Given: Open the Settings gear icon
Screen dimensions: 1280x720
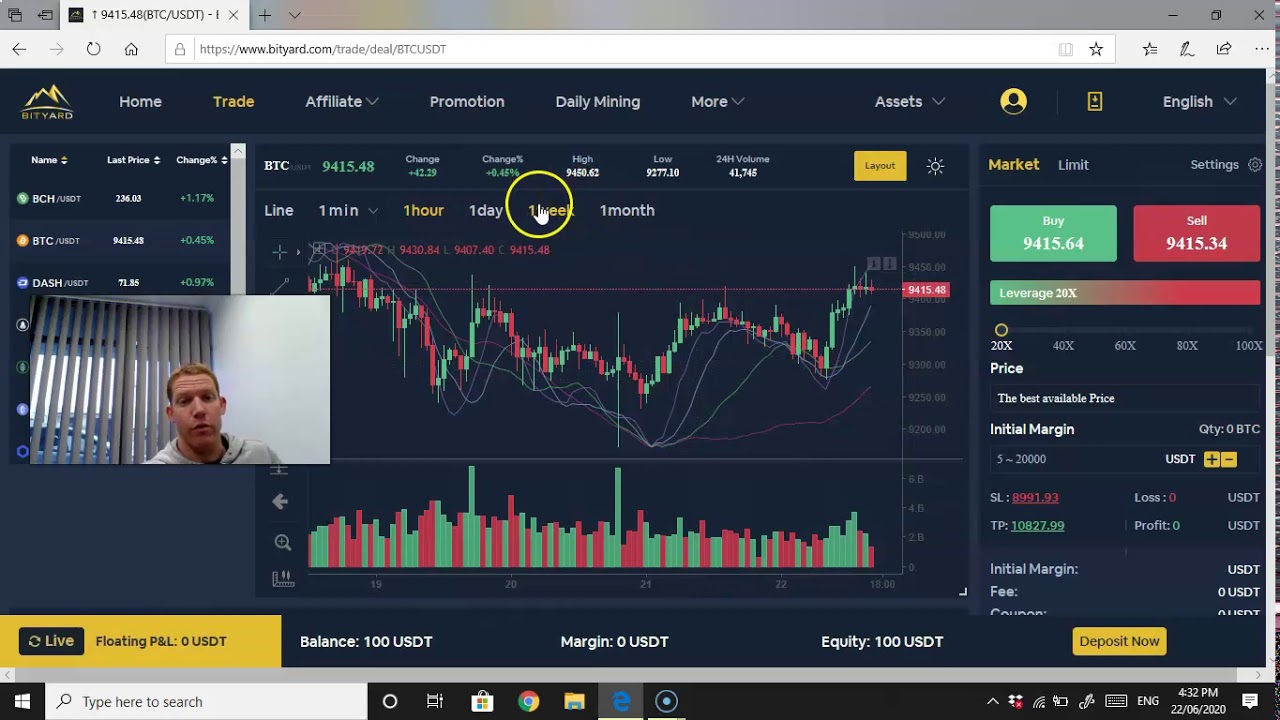Looking at the screenshot, I should [1255, 165].
